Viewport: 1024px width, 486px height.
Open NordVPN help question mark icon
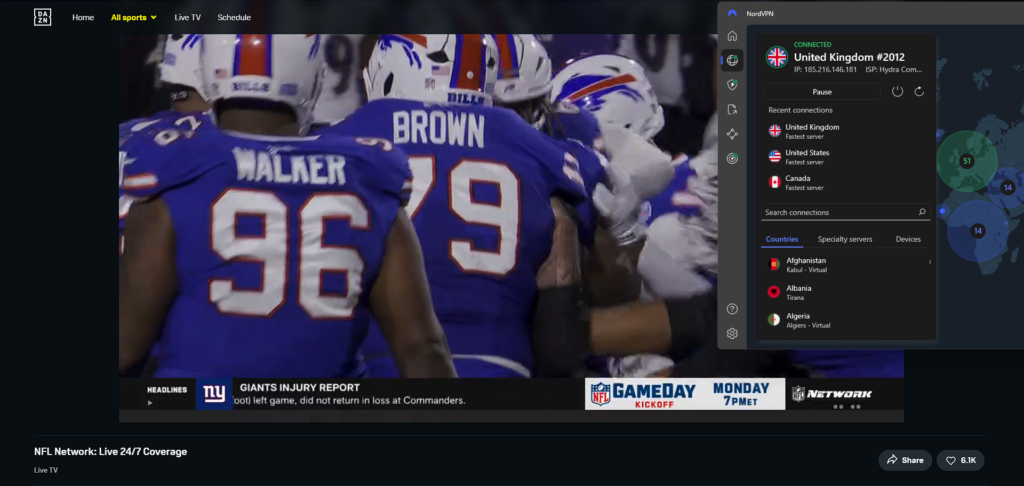(x=732, y=309)
